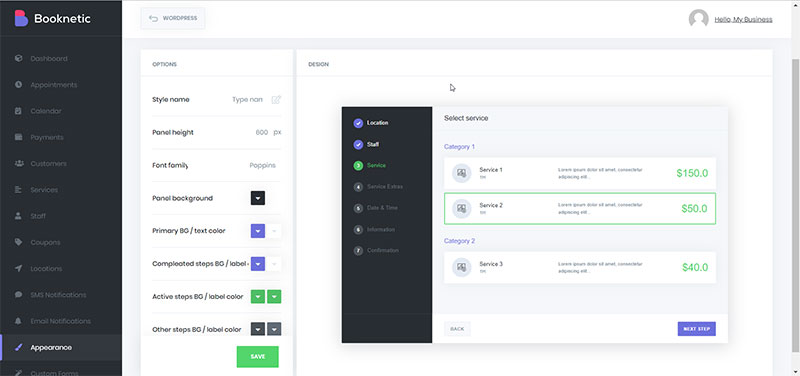Click the Panel height value field
This screenshot has height=376, width=800.
point(261,132)
